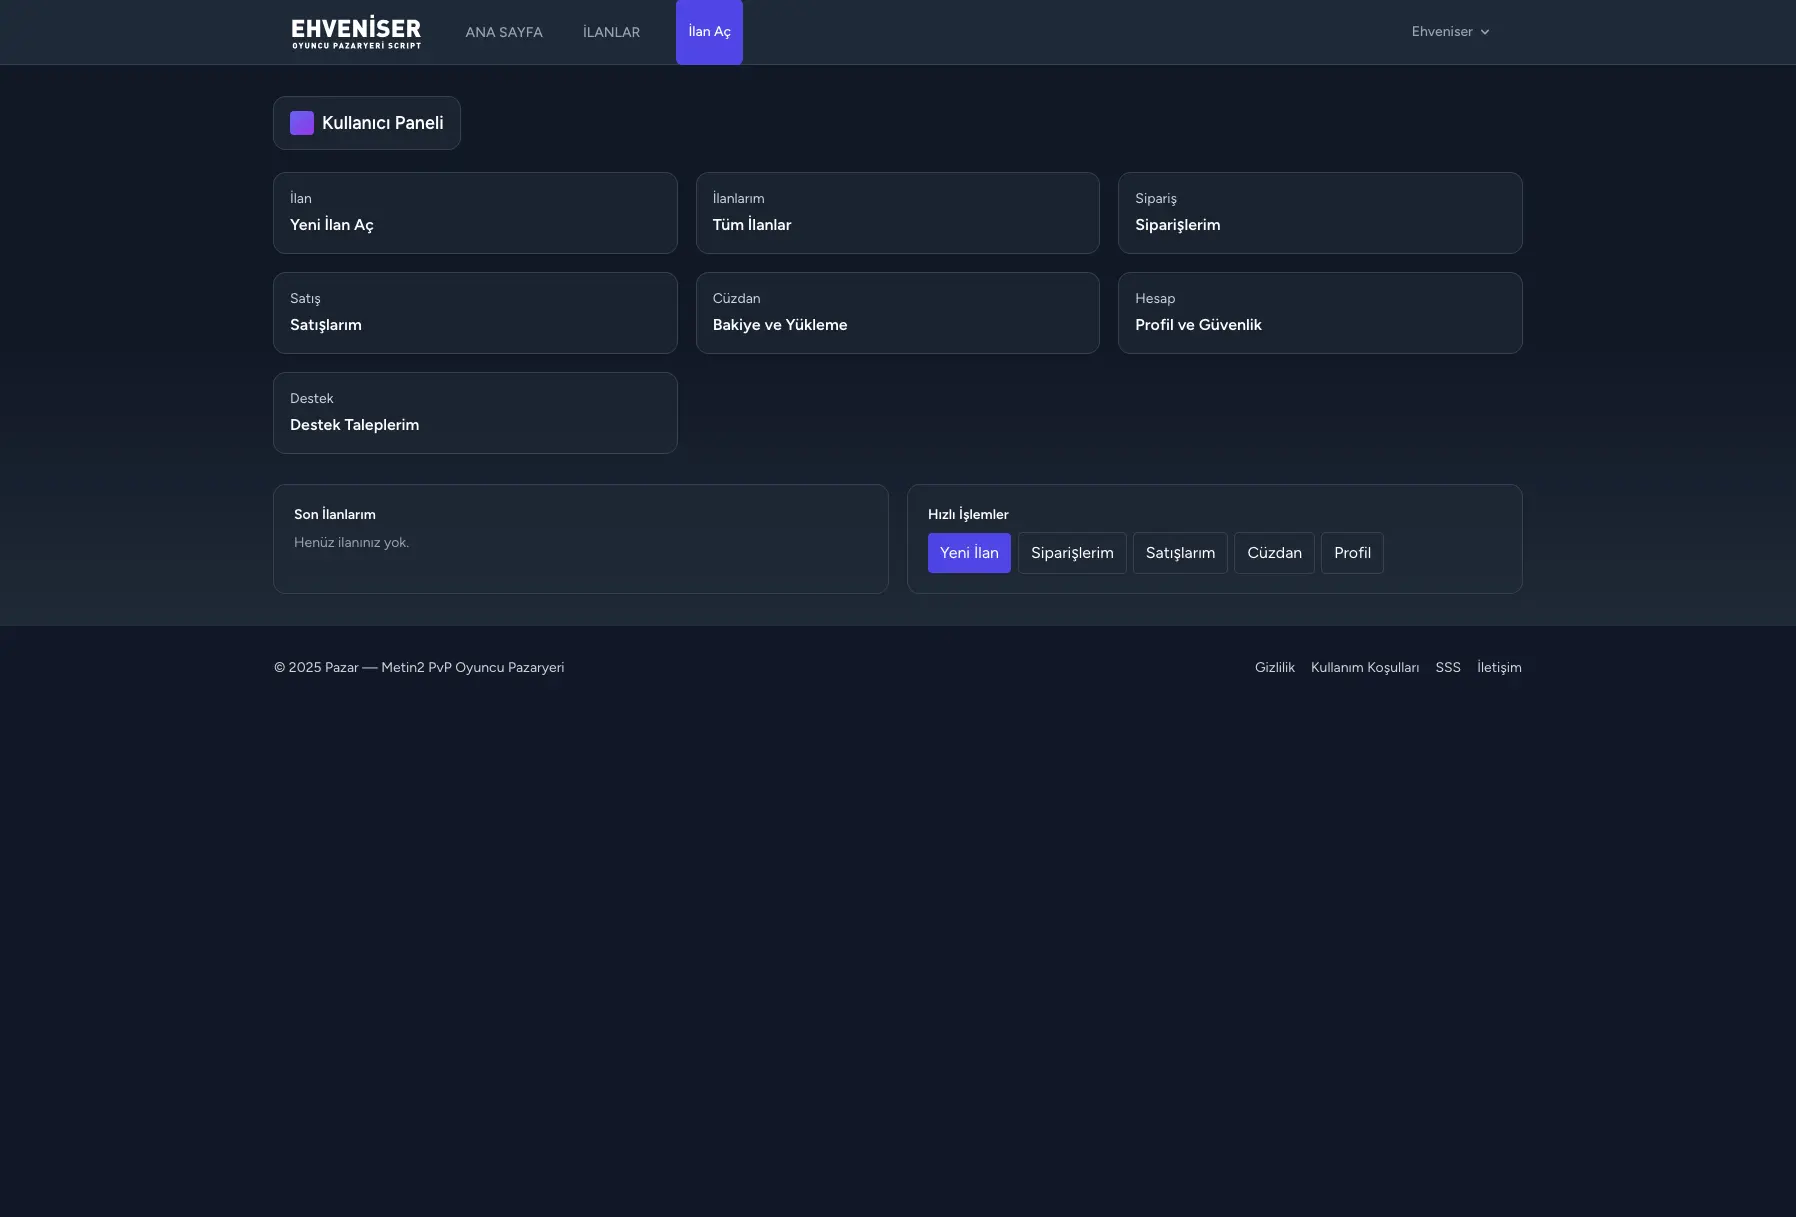
Task: Click the Siparişlerim quick action button
Action: [1072, 553]
